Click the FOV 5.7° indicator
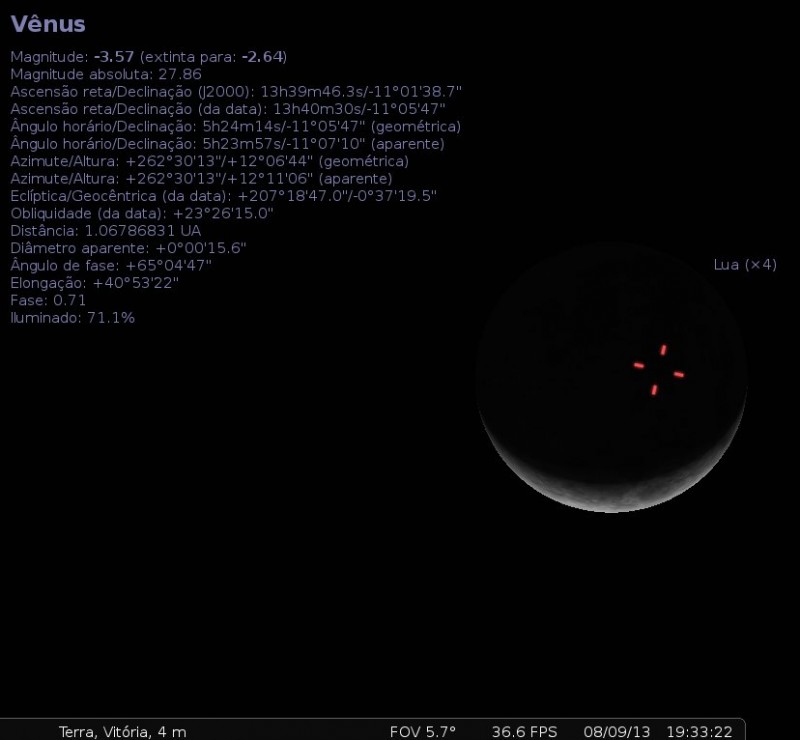The height and width of the screenshot is (740, 800). pyautogui.click(x=422, y=731)
